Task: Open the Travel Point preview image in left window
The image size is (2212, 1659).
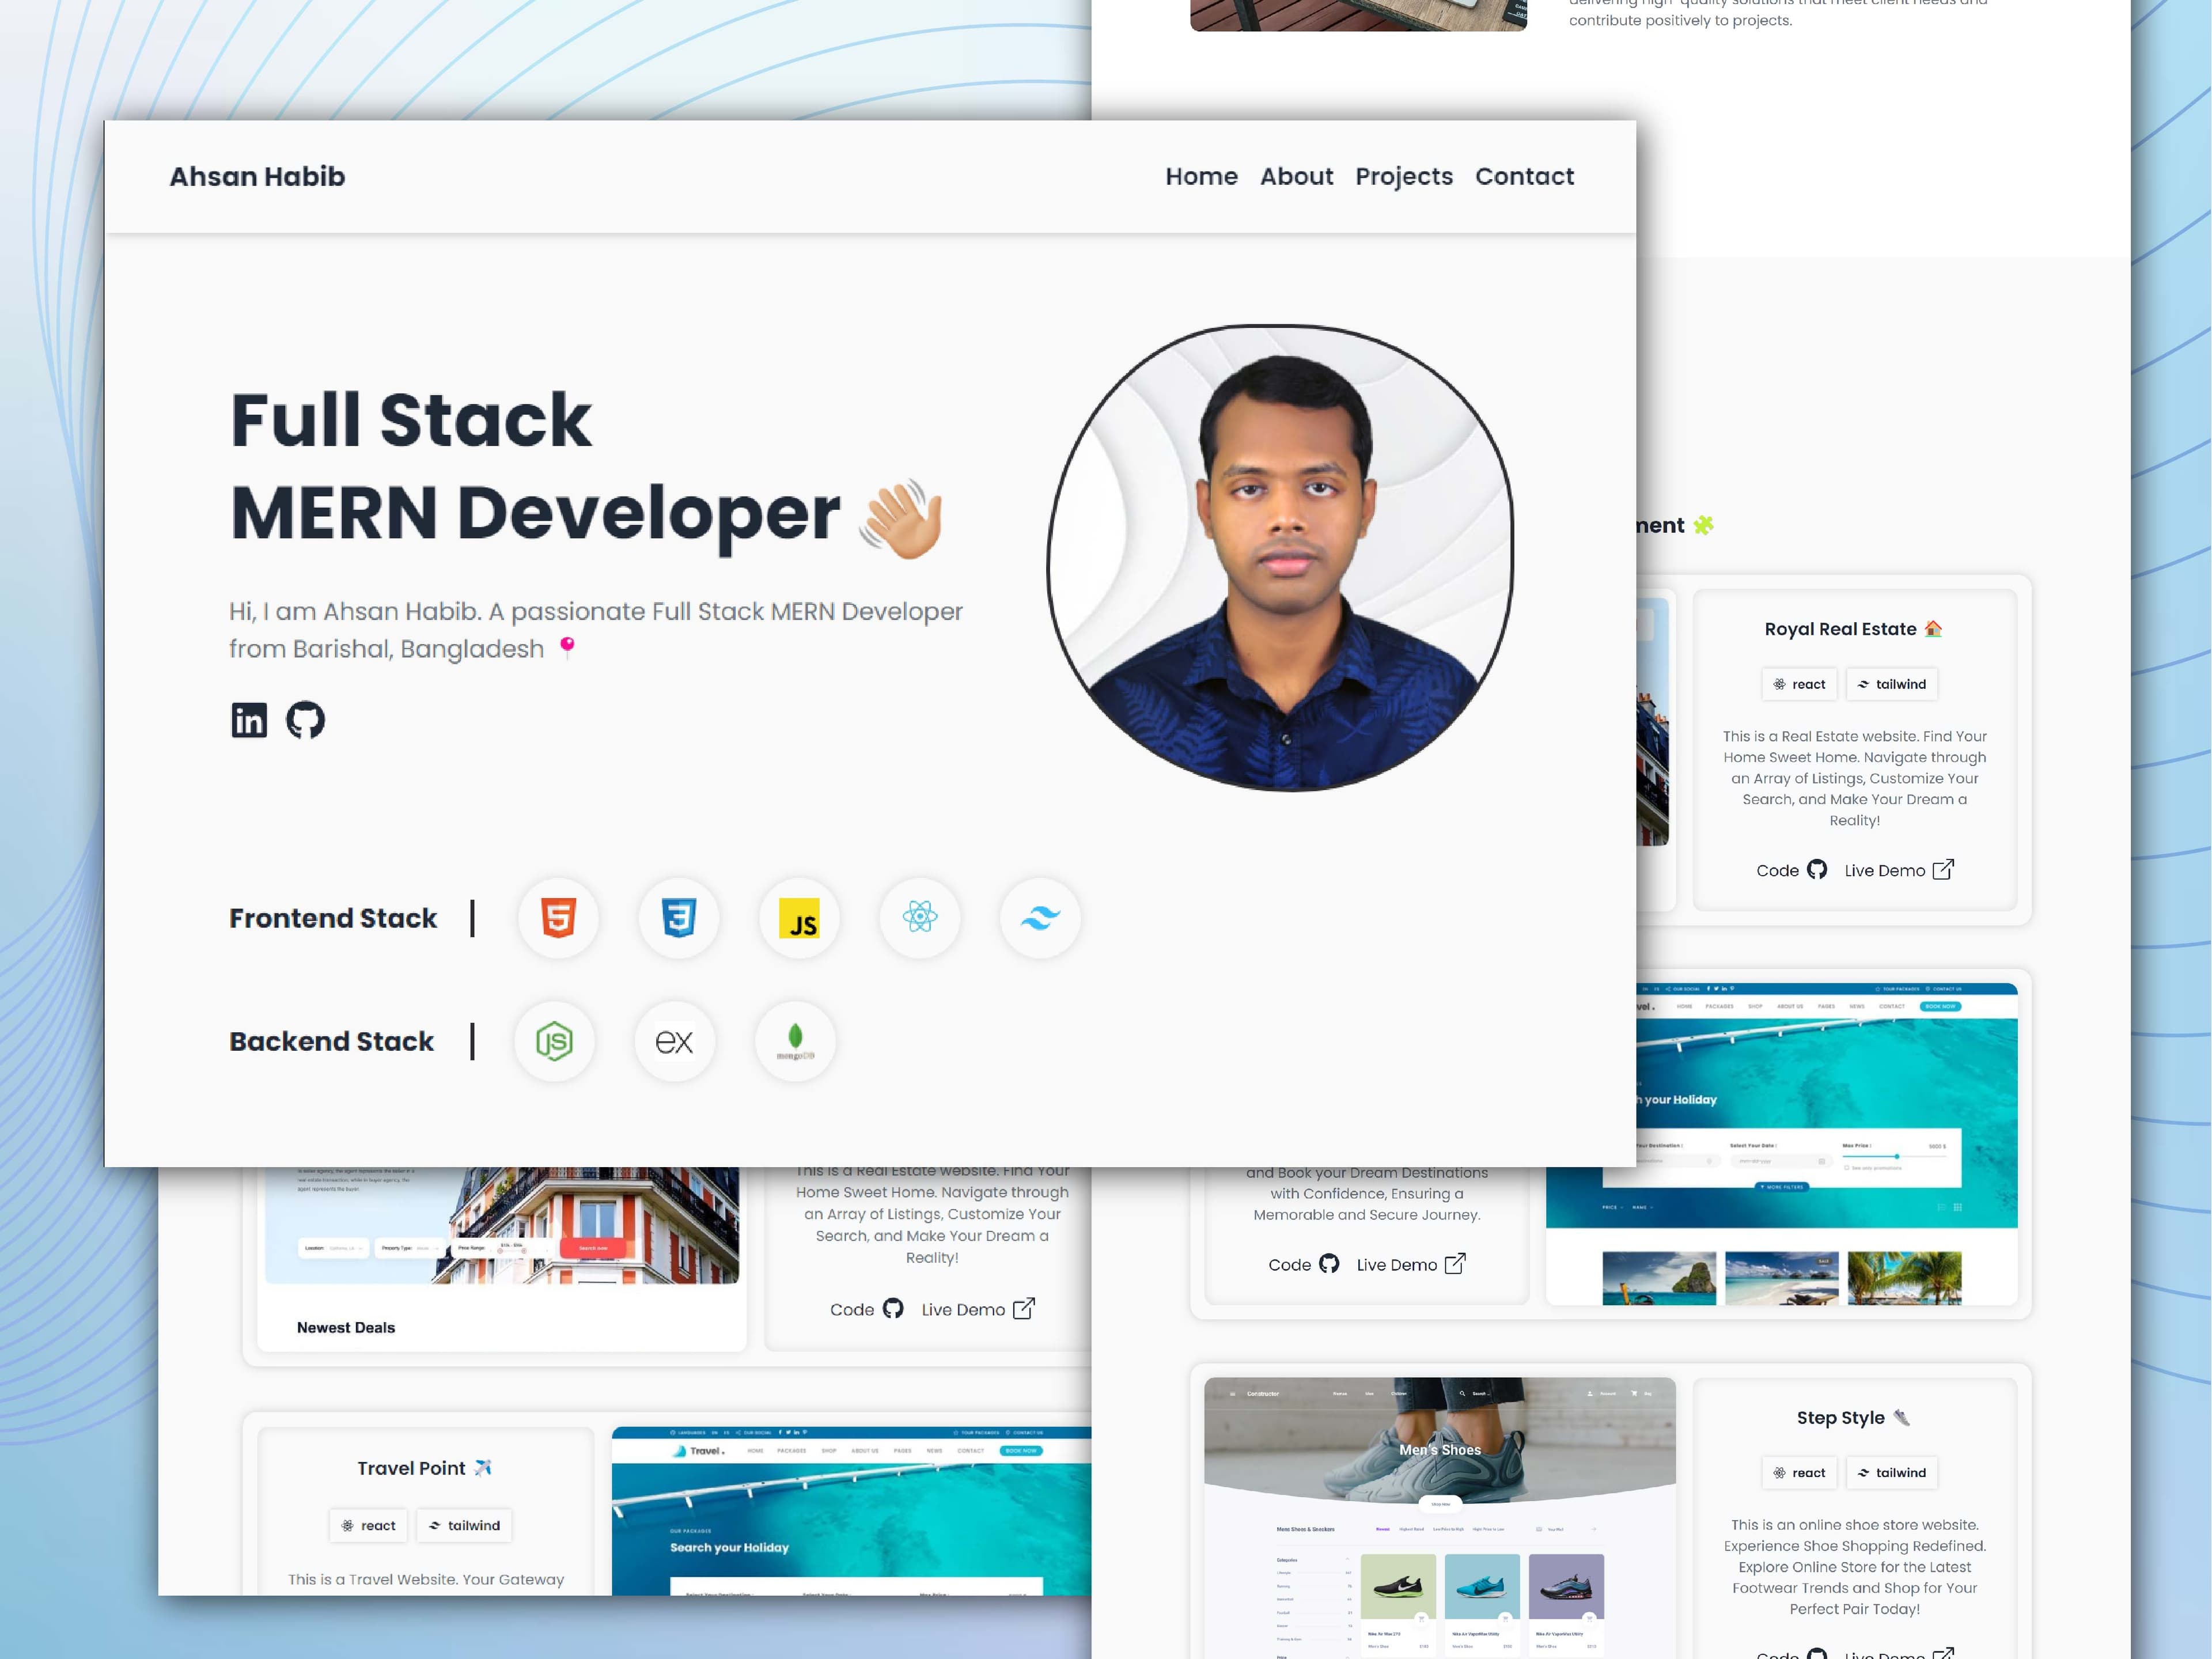Action: click(x=851, y=1511)
